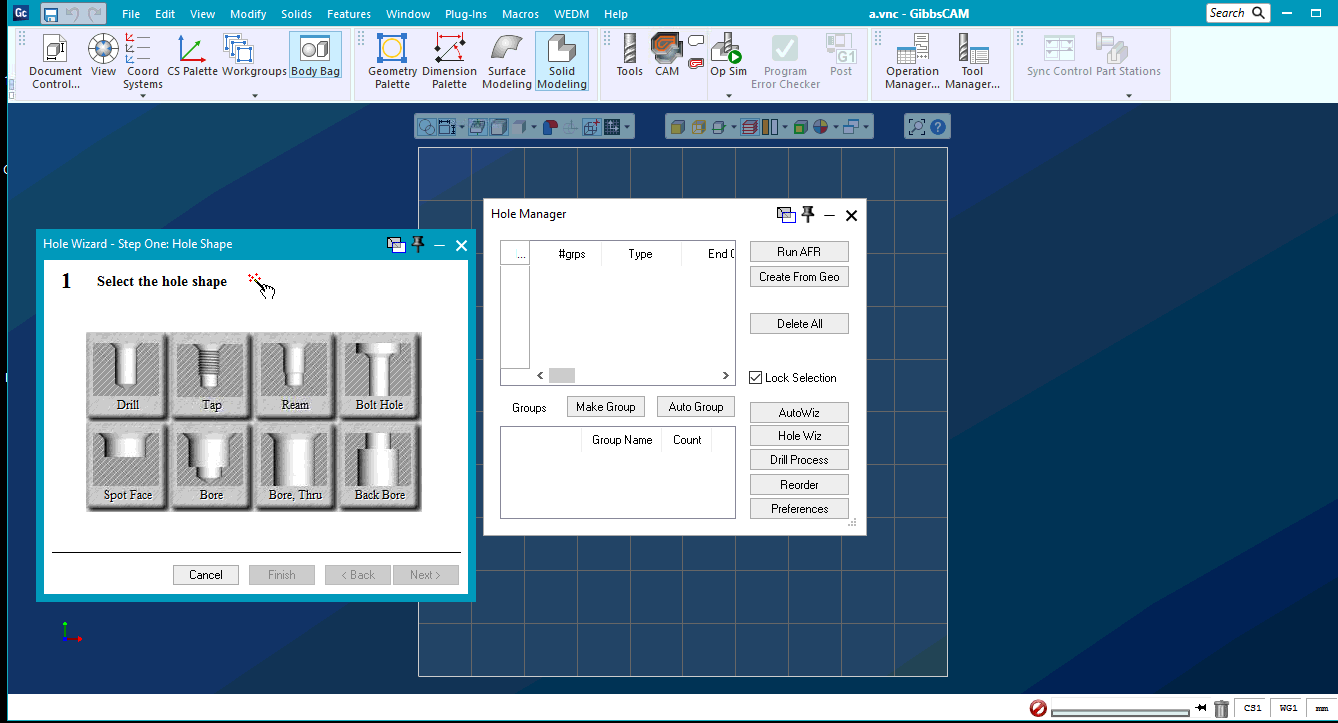Open the File menu
Image resolution: width=1338 pixels, height=723 pixels.
click(131, 14)
